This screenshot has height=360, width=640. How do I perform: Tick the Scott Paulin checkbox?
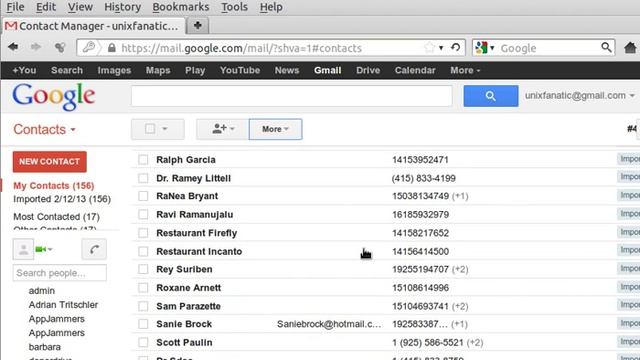click(143, 342)
